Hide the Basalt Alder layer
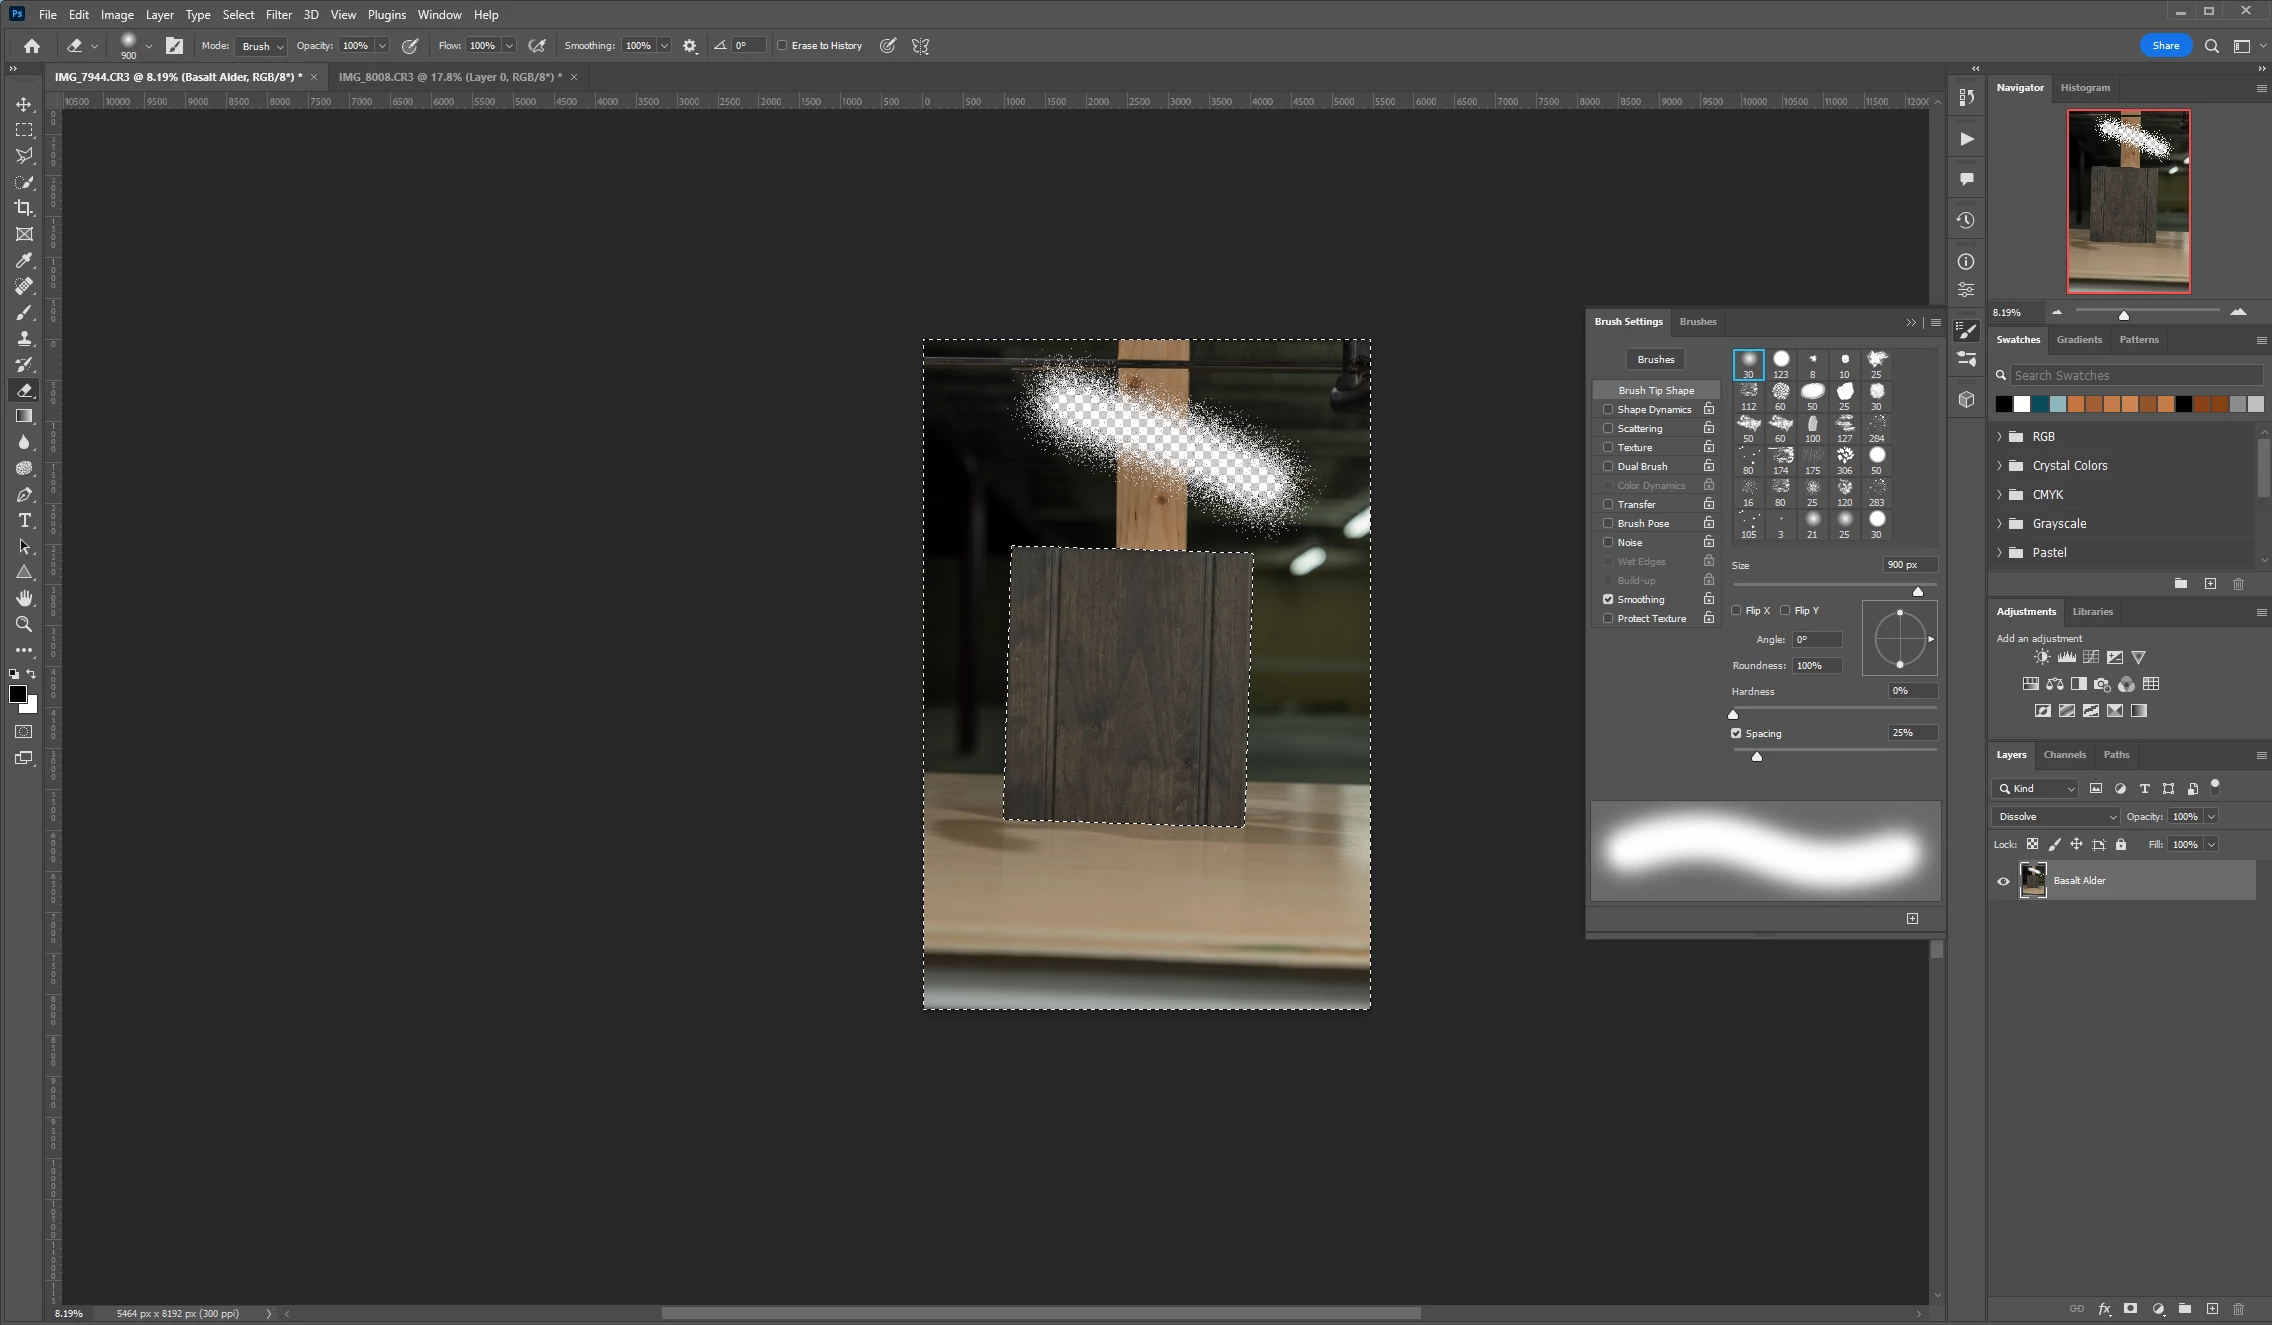The height and width of the screenshot is (1325, 2272). tap(2003, 881)
